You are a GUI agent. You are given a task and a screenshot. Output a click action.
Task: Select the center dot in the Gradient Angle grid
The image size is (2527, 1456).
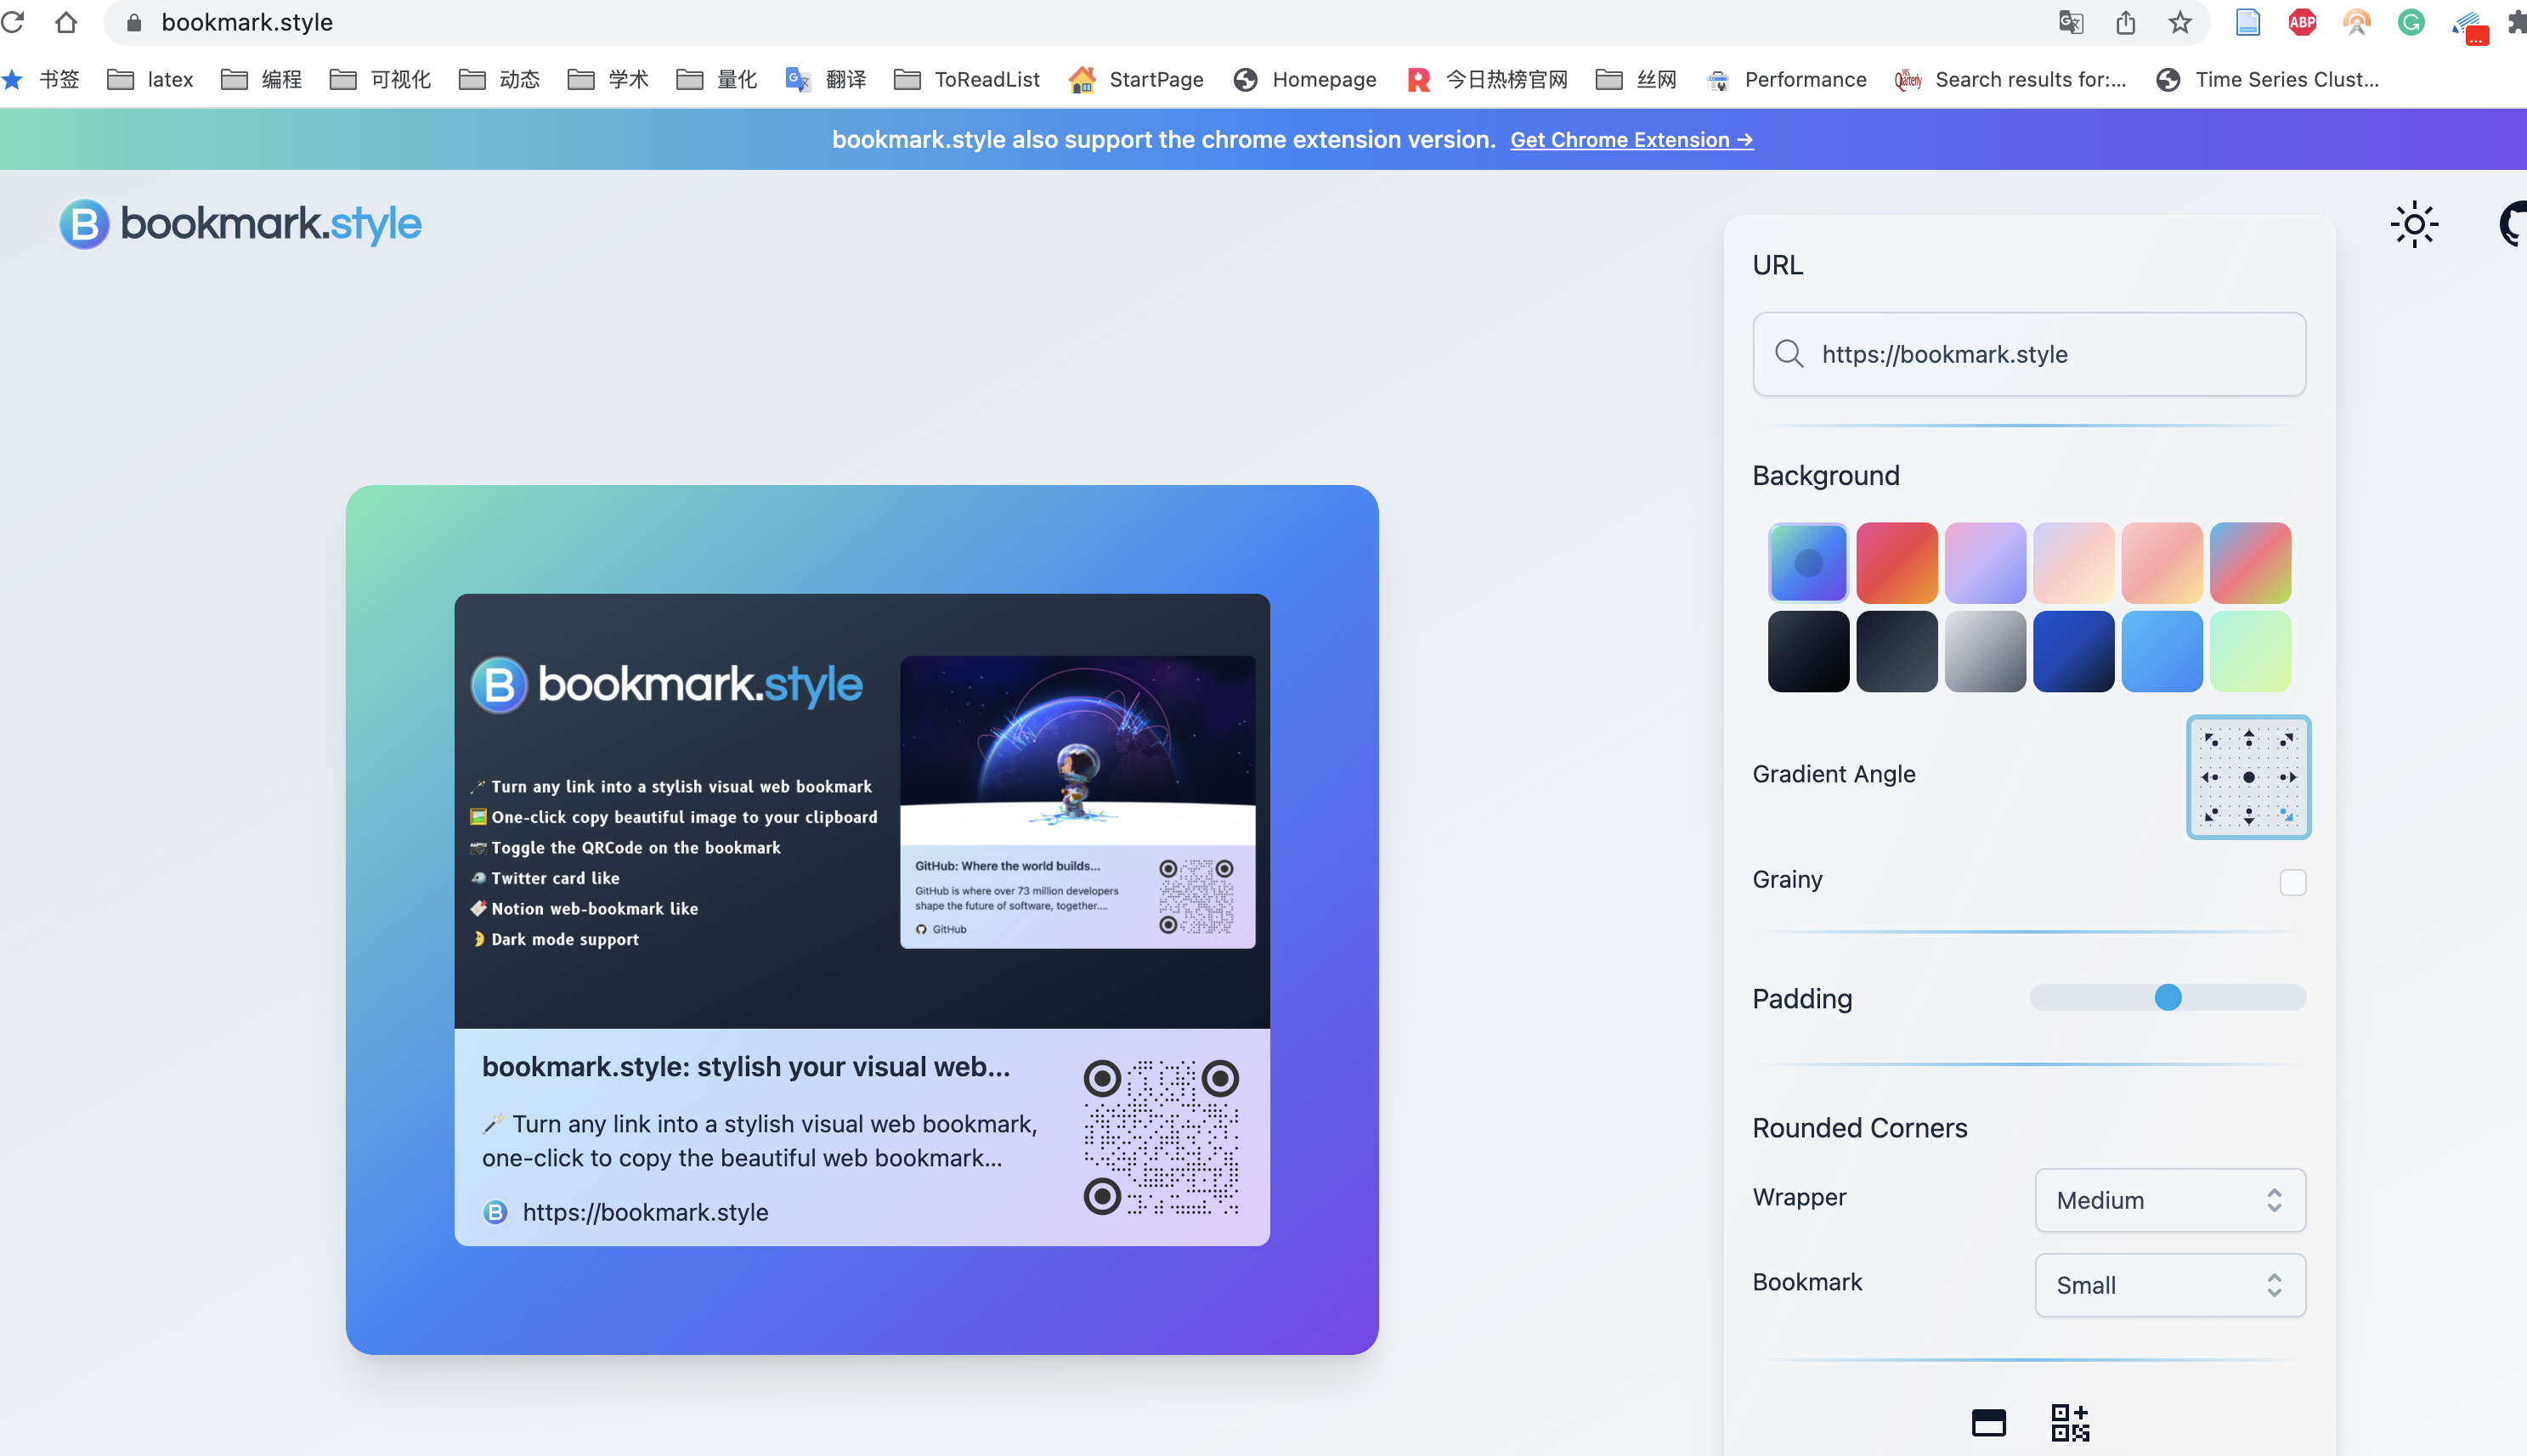point(2248,777)
